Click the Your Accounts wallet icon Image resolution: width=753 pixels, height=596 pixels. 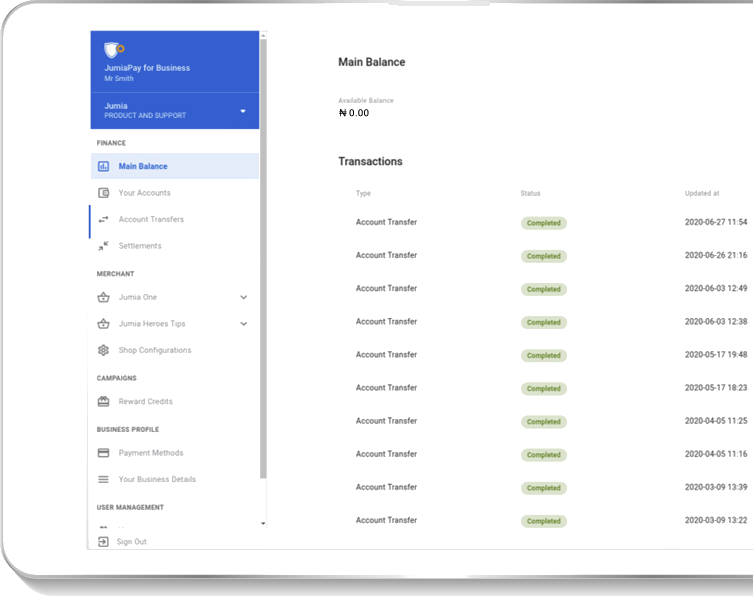point(103,193)
